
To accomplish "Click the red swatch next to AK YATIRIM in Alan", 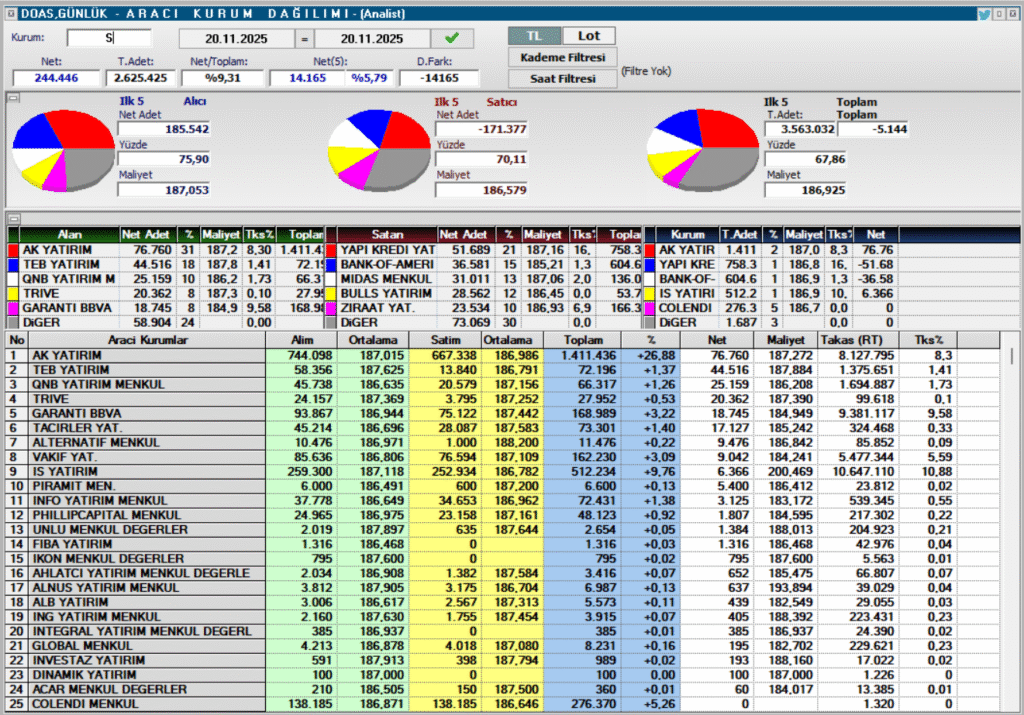I will tap(13, 250).
